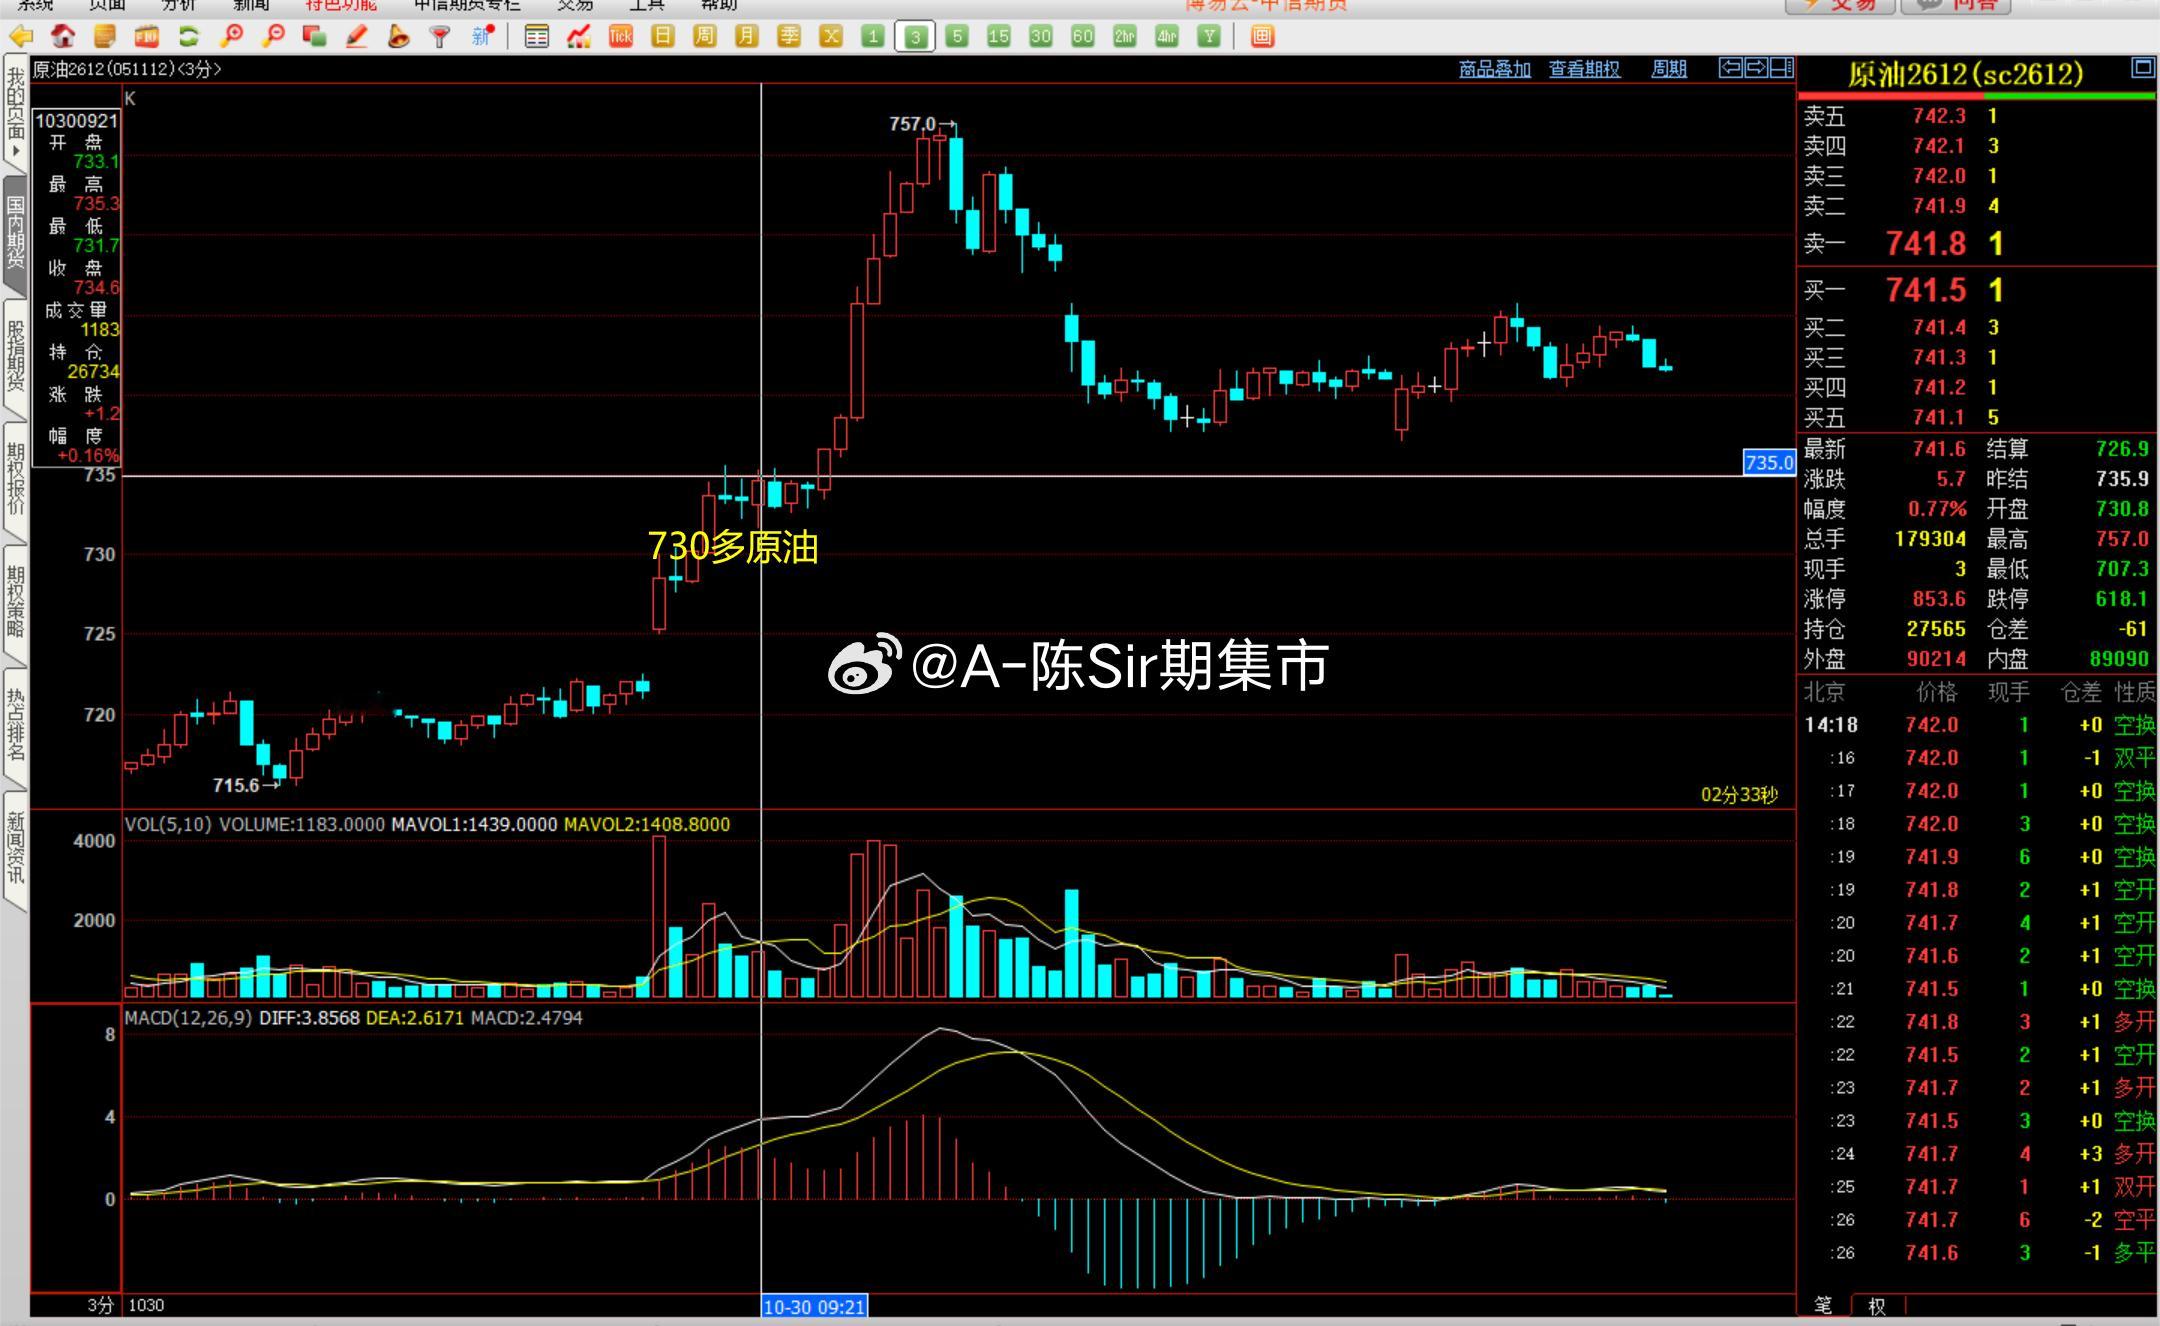Screen dimensions: 2160x1326
Task: Click the 4hr period icon
Action: pyautogui.click(x=1167, y=37)
